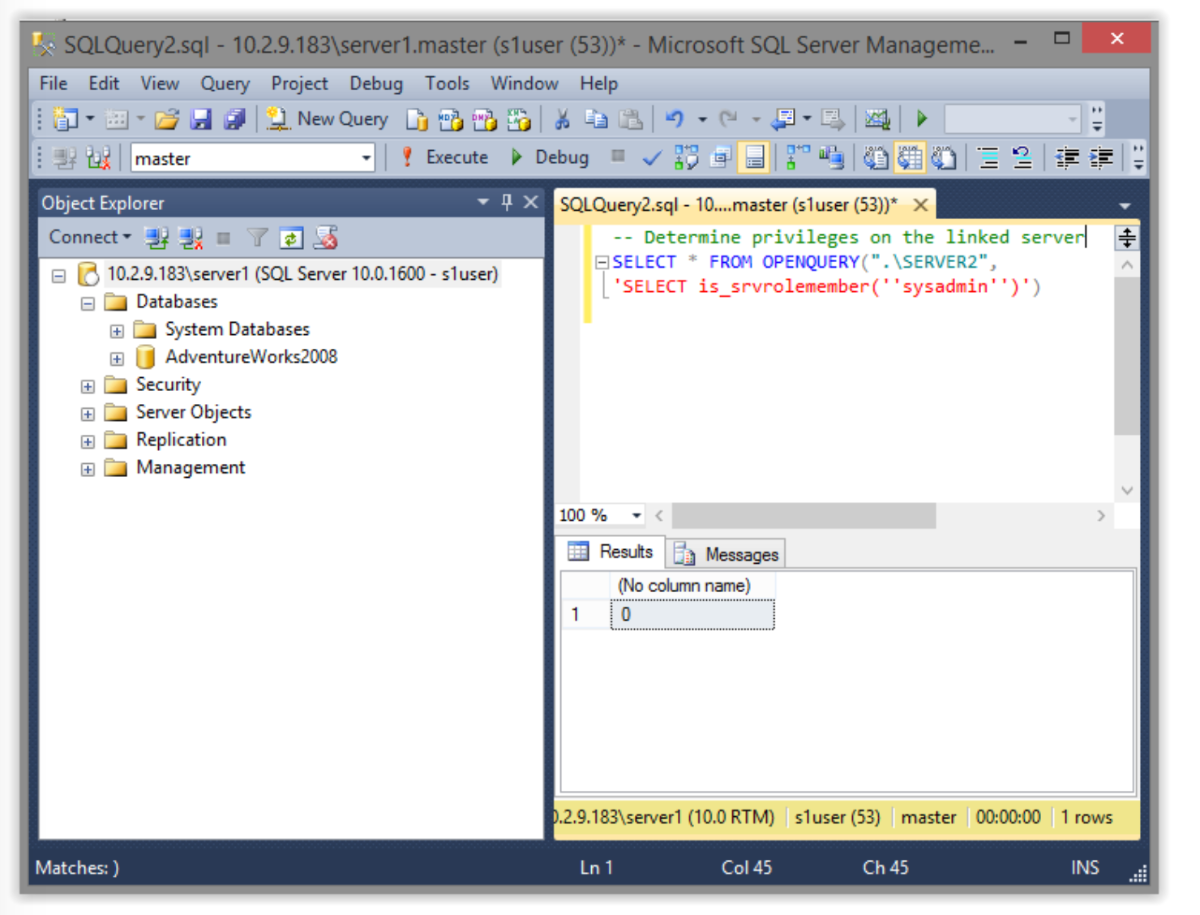Toggle Include Client Statistics
Viewport: 1200px width, 915px height.
(830, 158)
